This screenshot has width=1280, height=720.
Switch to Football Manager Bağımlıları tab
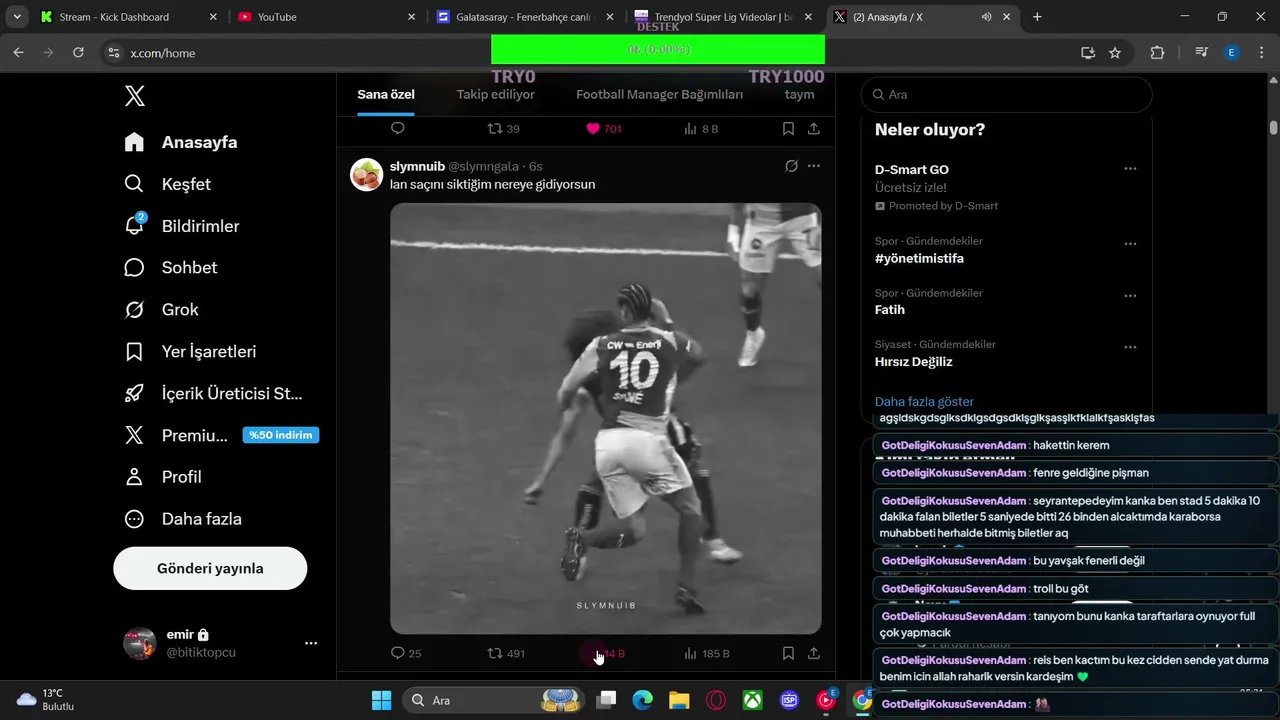click(x=659, y=95)
